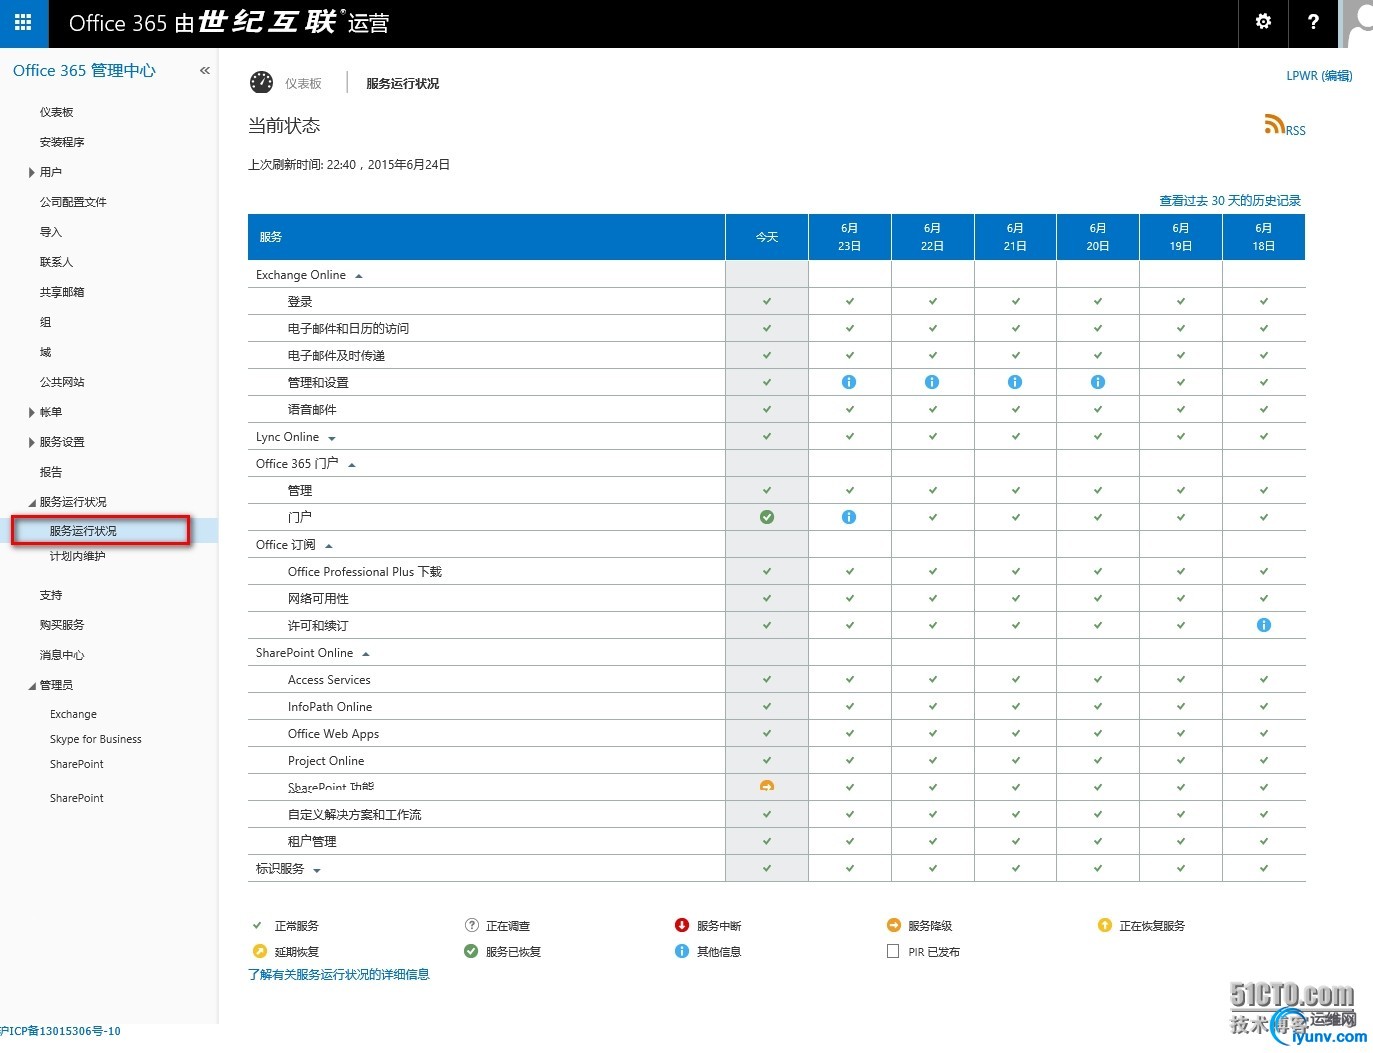Click the Project Online row label
The width and height of the screenshot is (1373, 1053).
pyautogui.click(x=326, y=761)
